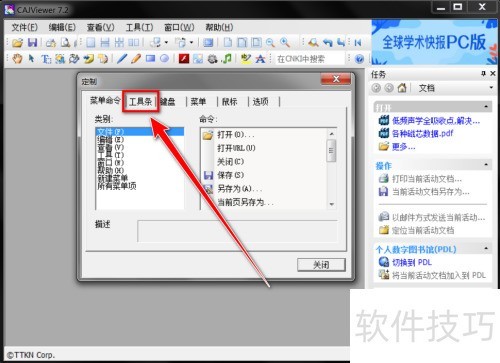Click 打印当前活动文档 in task pane
The width and height of the screenshot is (500, 363).
(x=427, y=179)
